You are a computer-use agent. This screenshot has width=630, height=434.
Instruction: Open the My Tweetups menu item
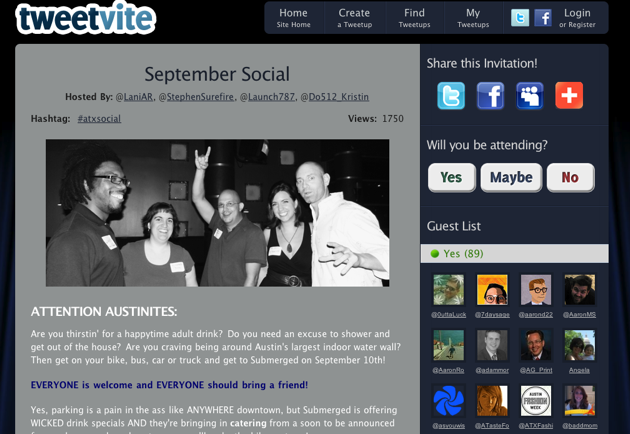click(x=473, y=18)
